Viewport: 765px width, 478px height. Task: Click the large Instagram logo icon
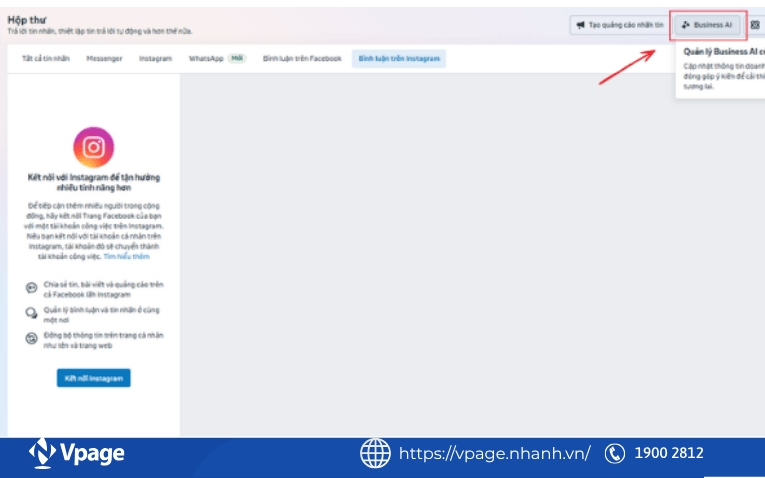94,147
